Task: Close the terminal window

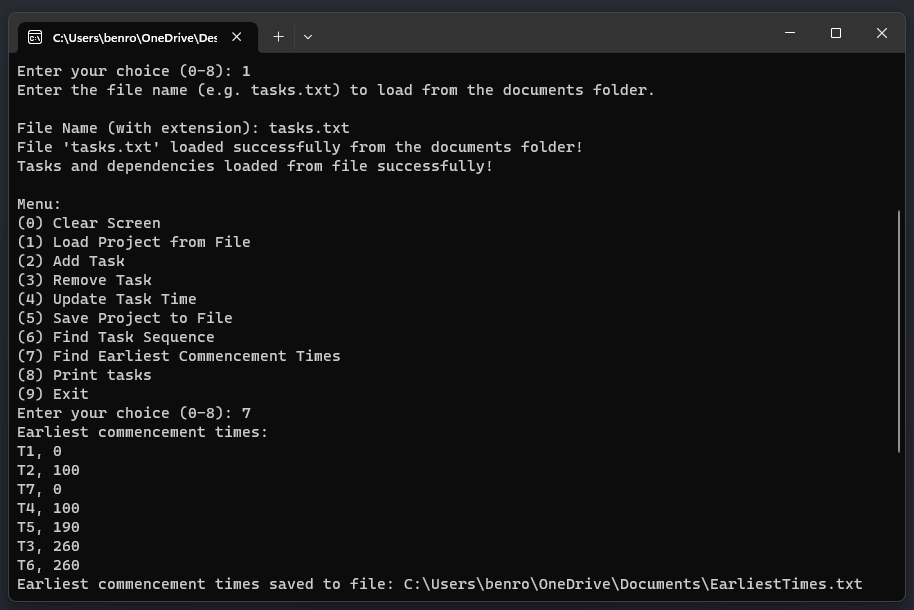Action: click(881, 33)
